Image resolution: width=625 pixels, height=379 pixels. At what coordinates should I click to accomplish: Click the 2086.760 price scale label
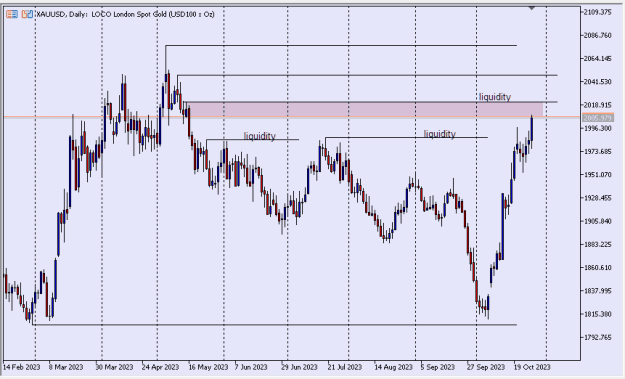597,35
